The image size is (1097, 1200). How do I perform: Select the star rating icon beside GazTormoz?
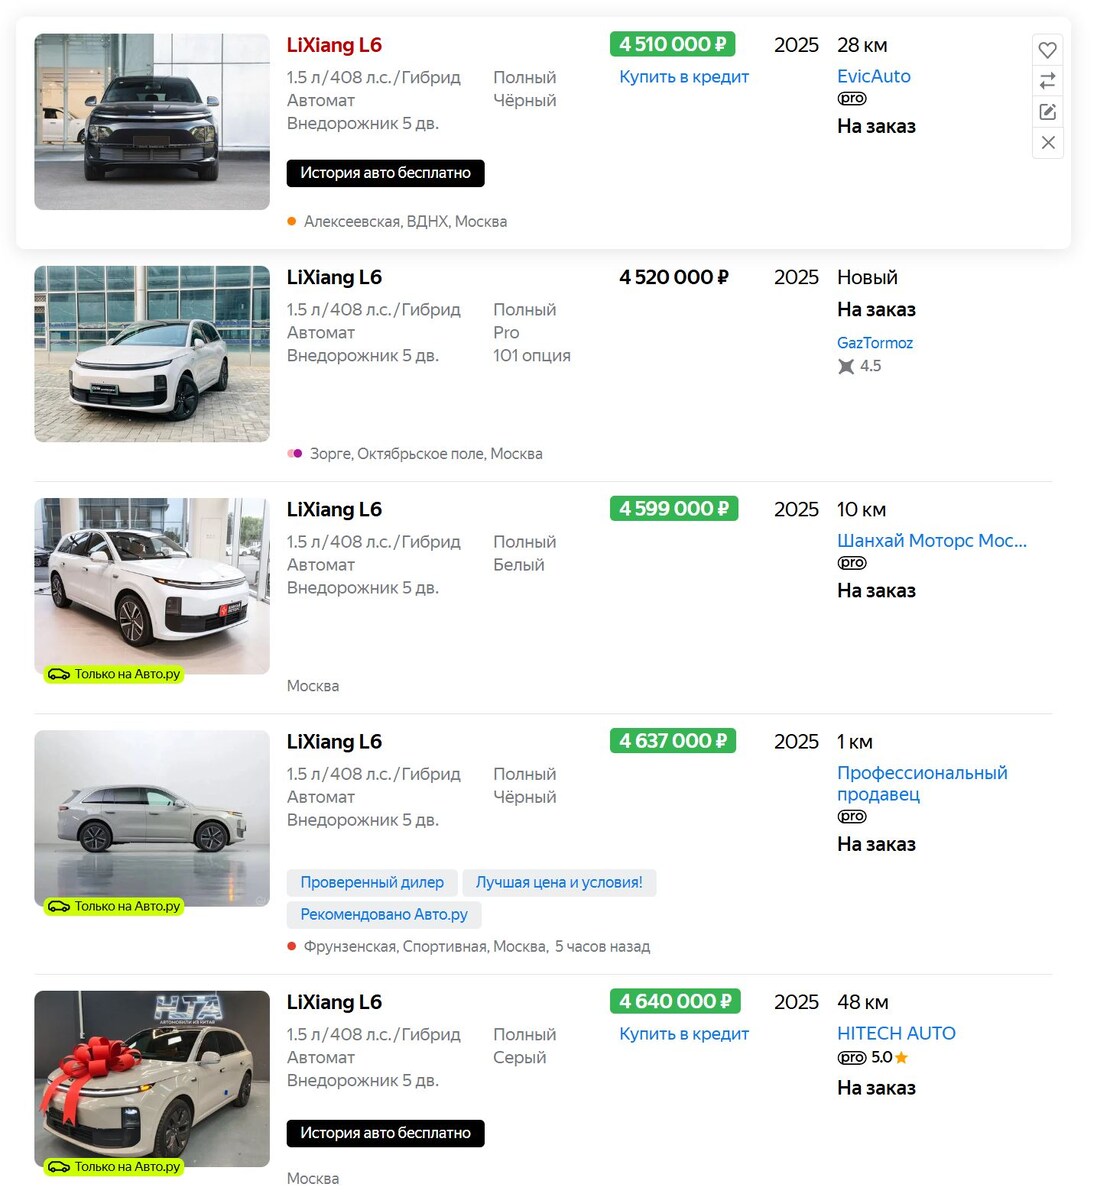(845, 366)
